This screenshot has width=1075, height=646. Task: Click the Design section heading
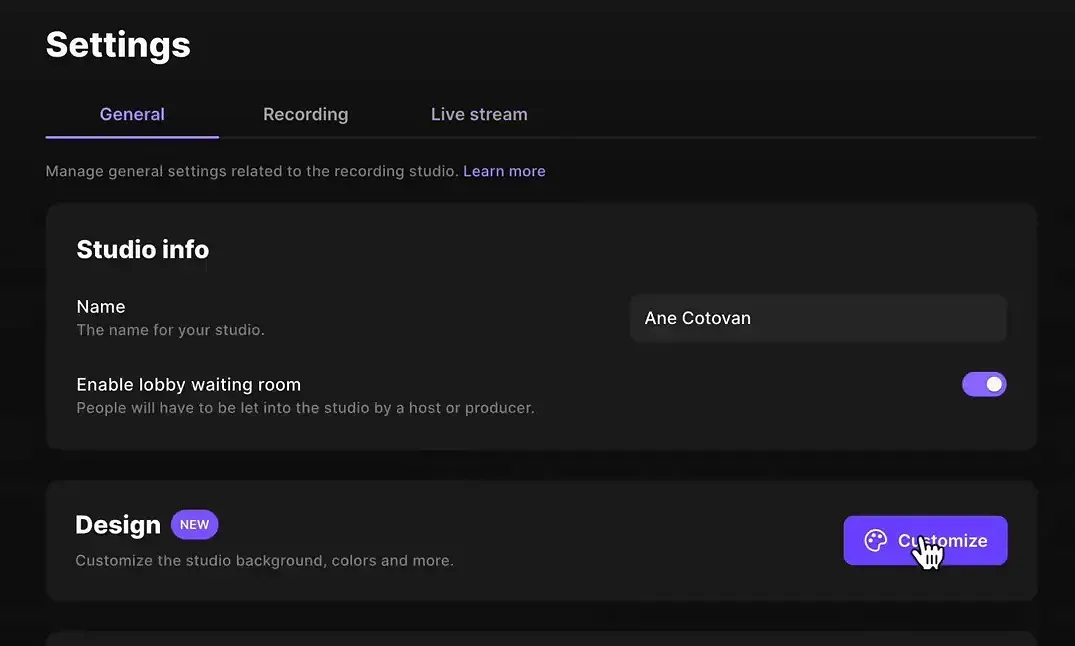(x=117, y=524)
